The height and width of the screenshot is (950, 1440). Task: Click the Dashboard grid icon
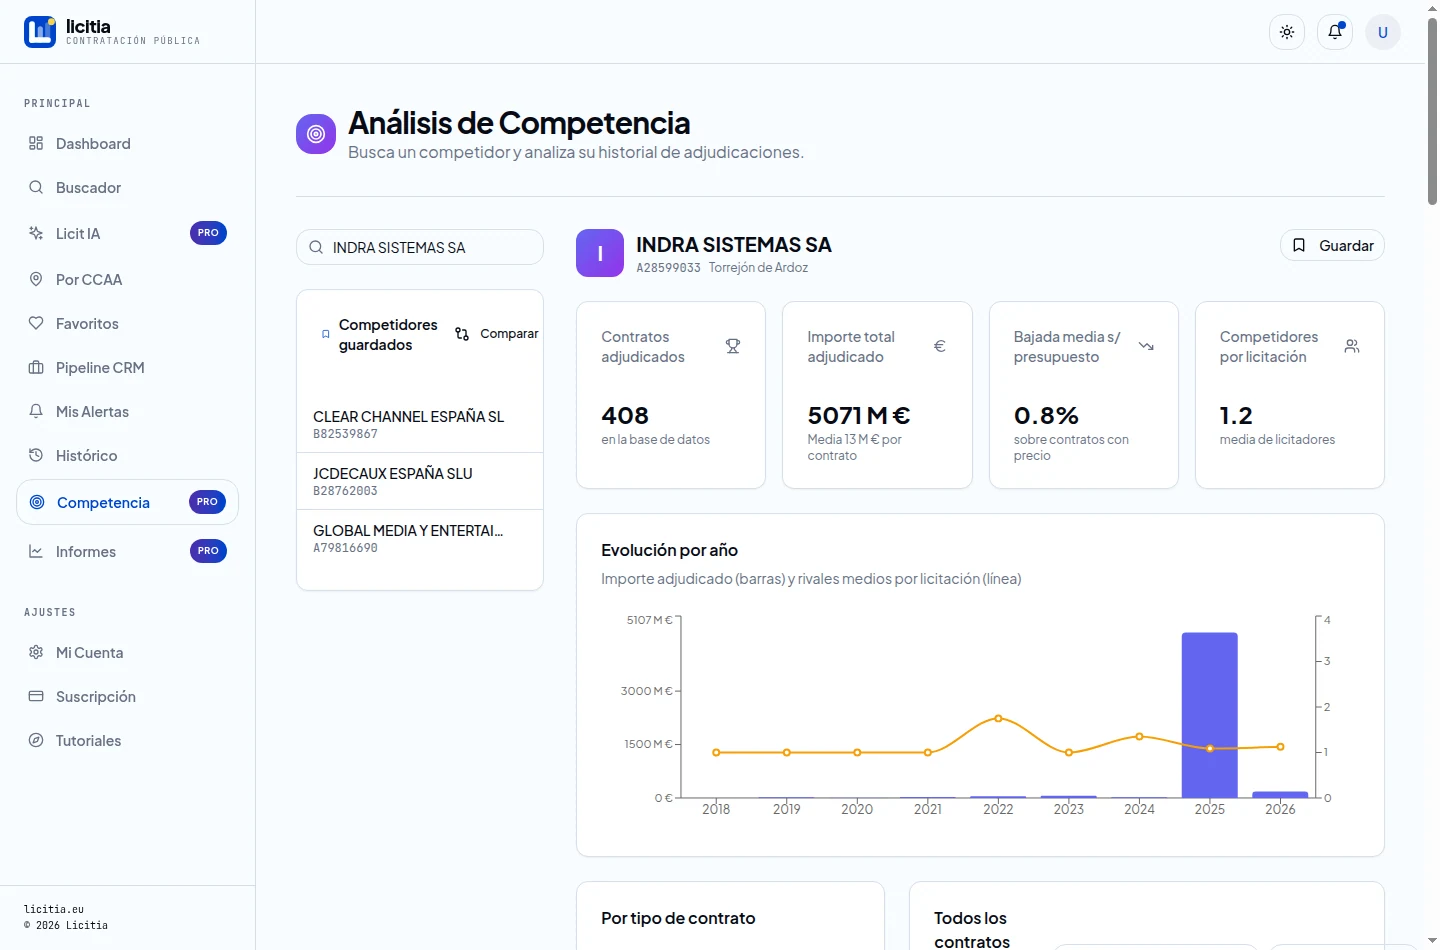click(36, 143)
